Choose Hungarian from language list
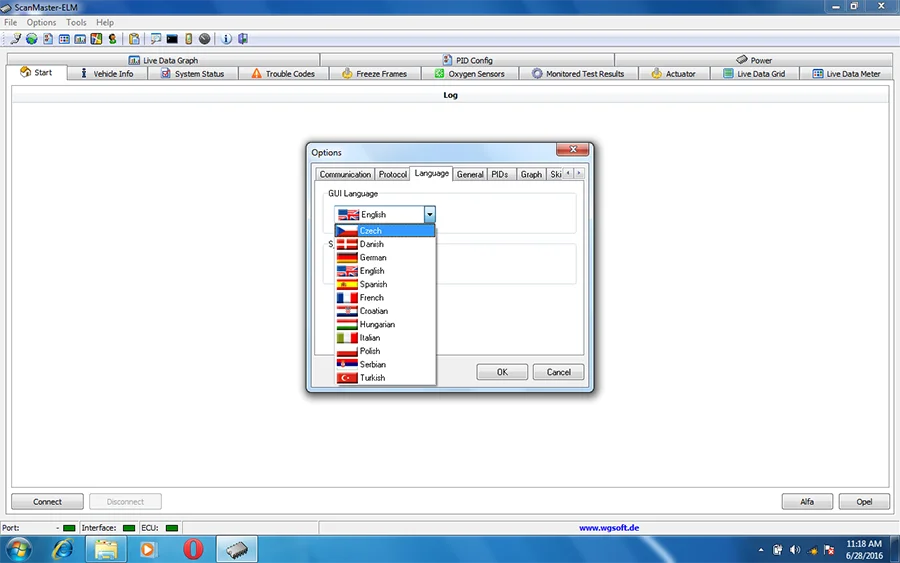 (x=385, y=324)
